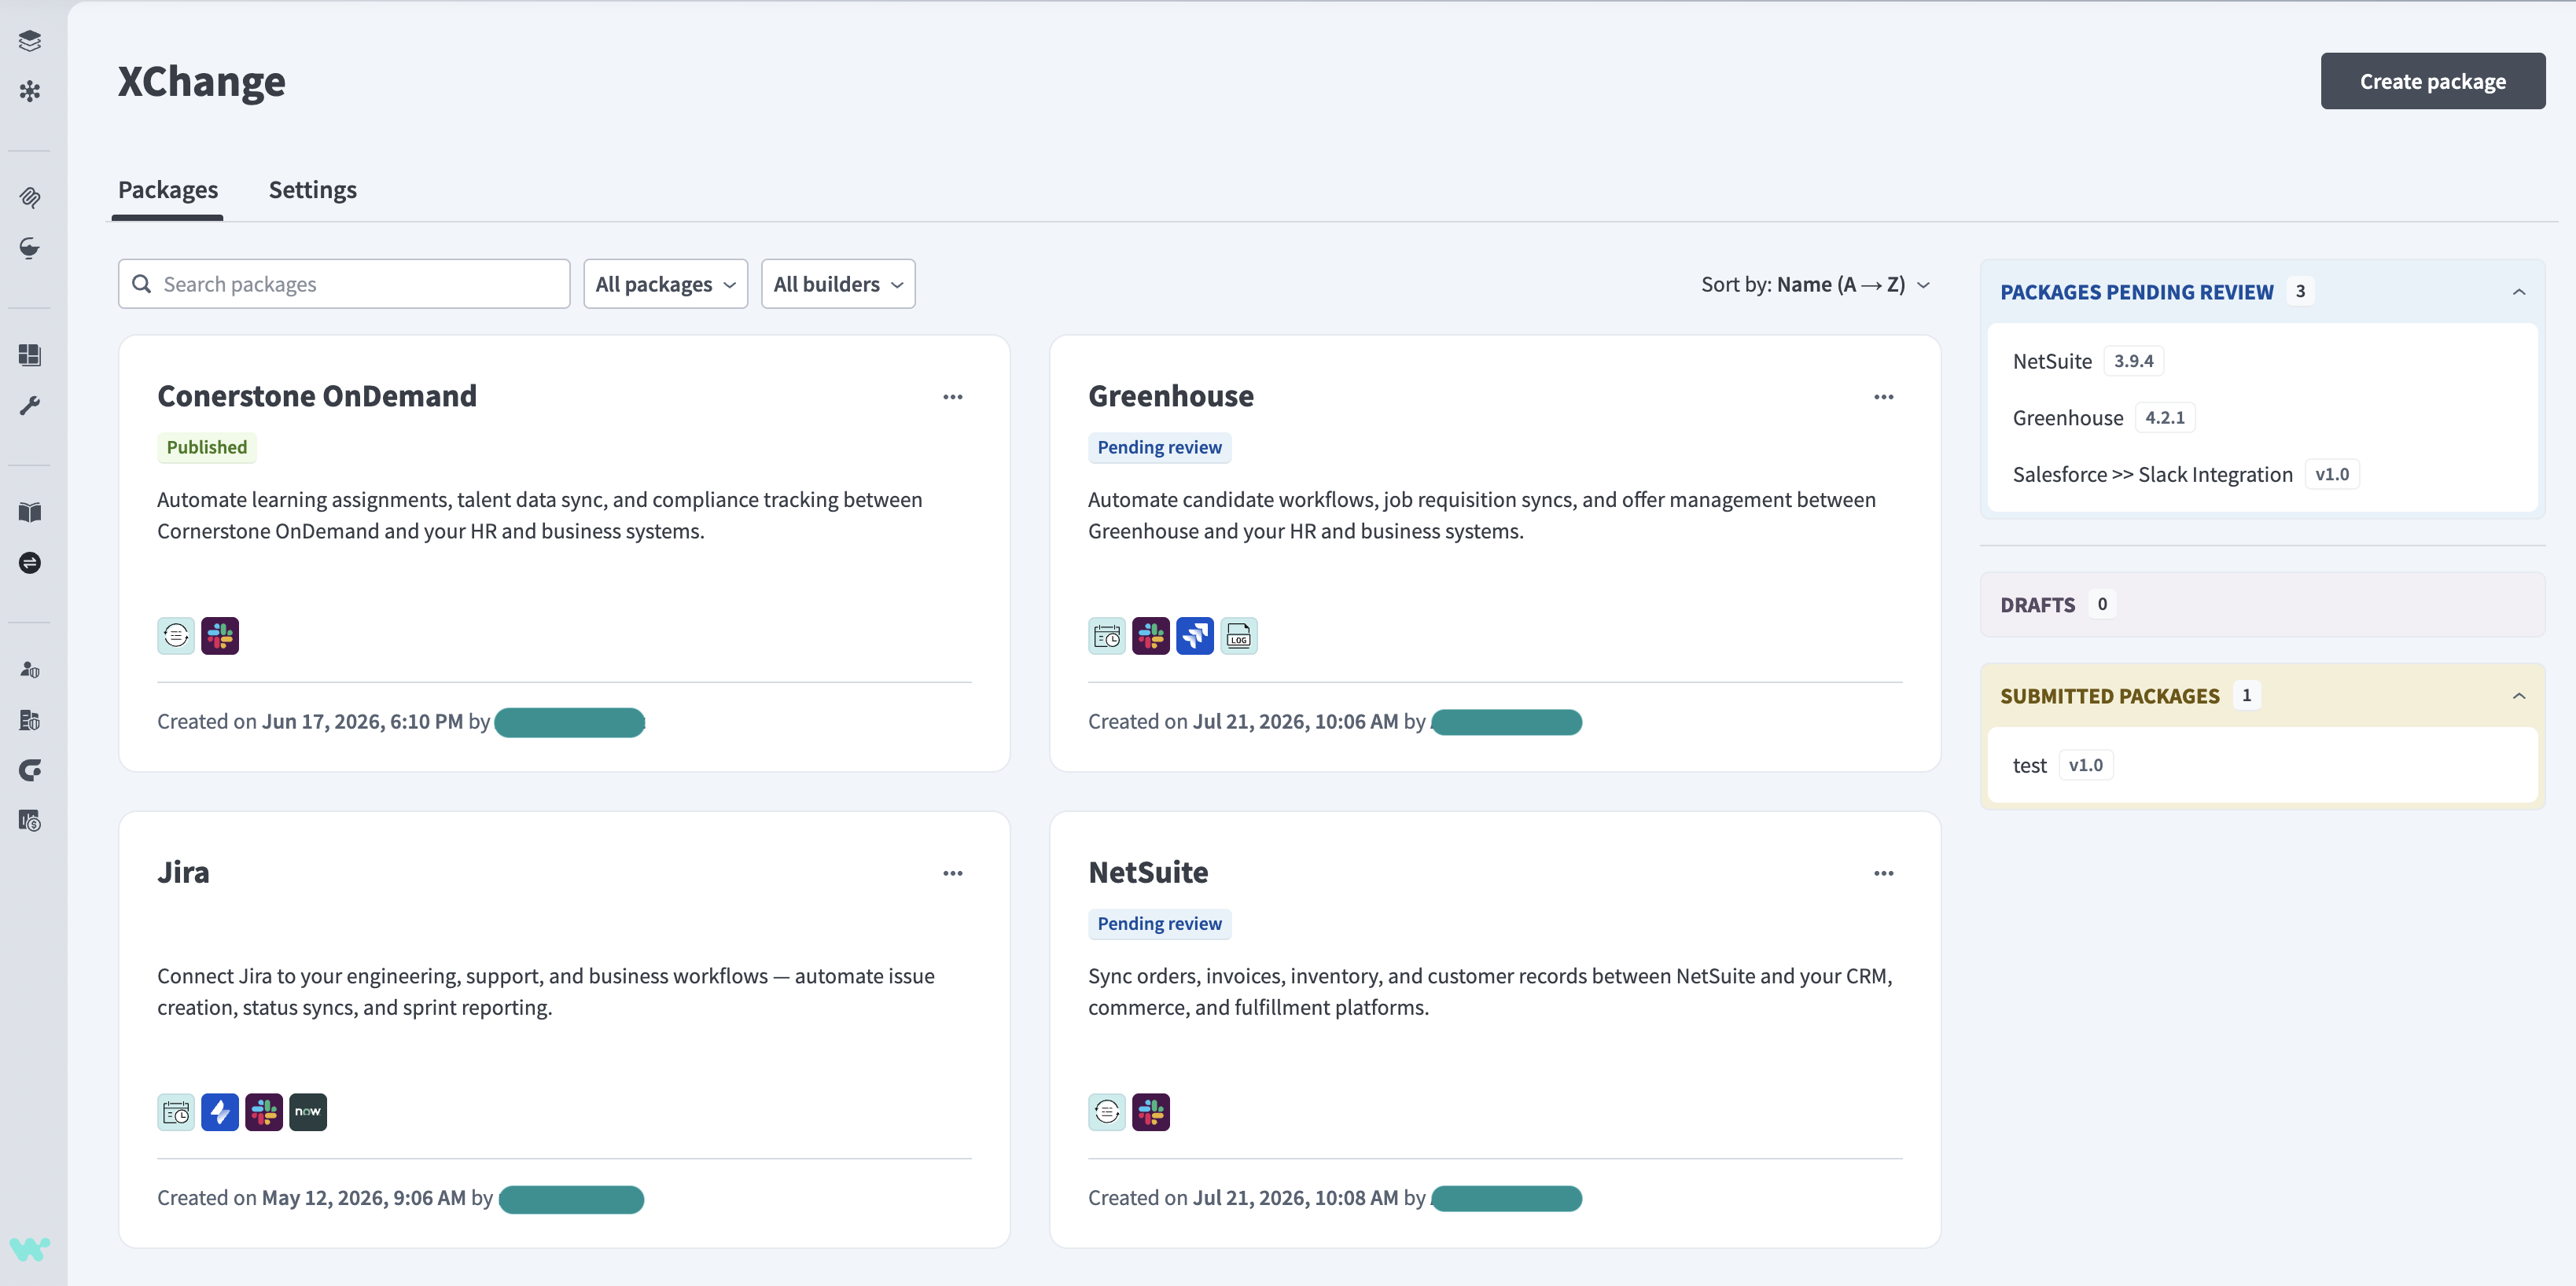Click the scheduler clock icon on Jira card
Screen dimensions: 2576x1286
click(176, 1112)
